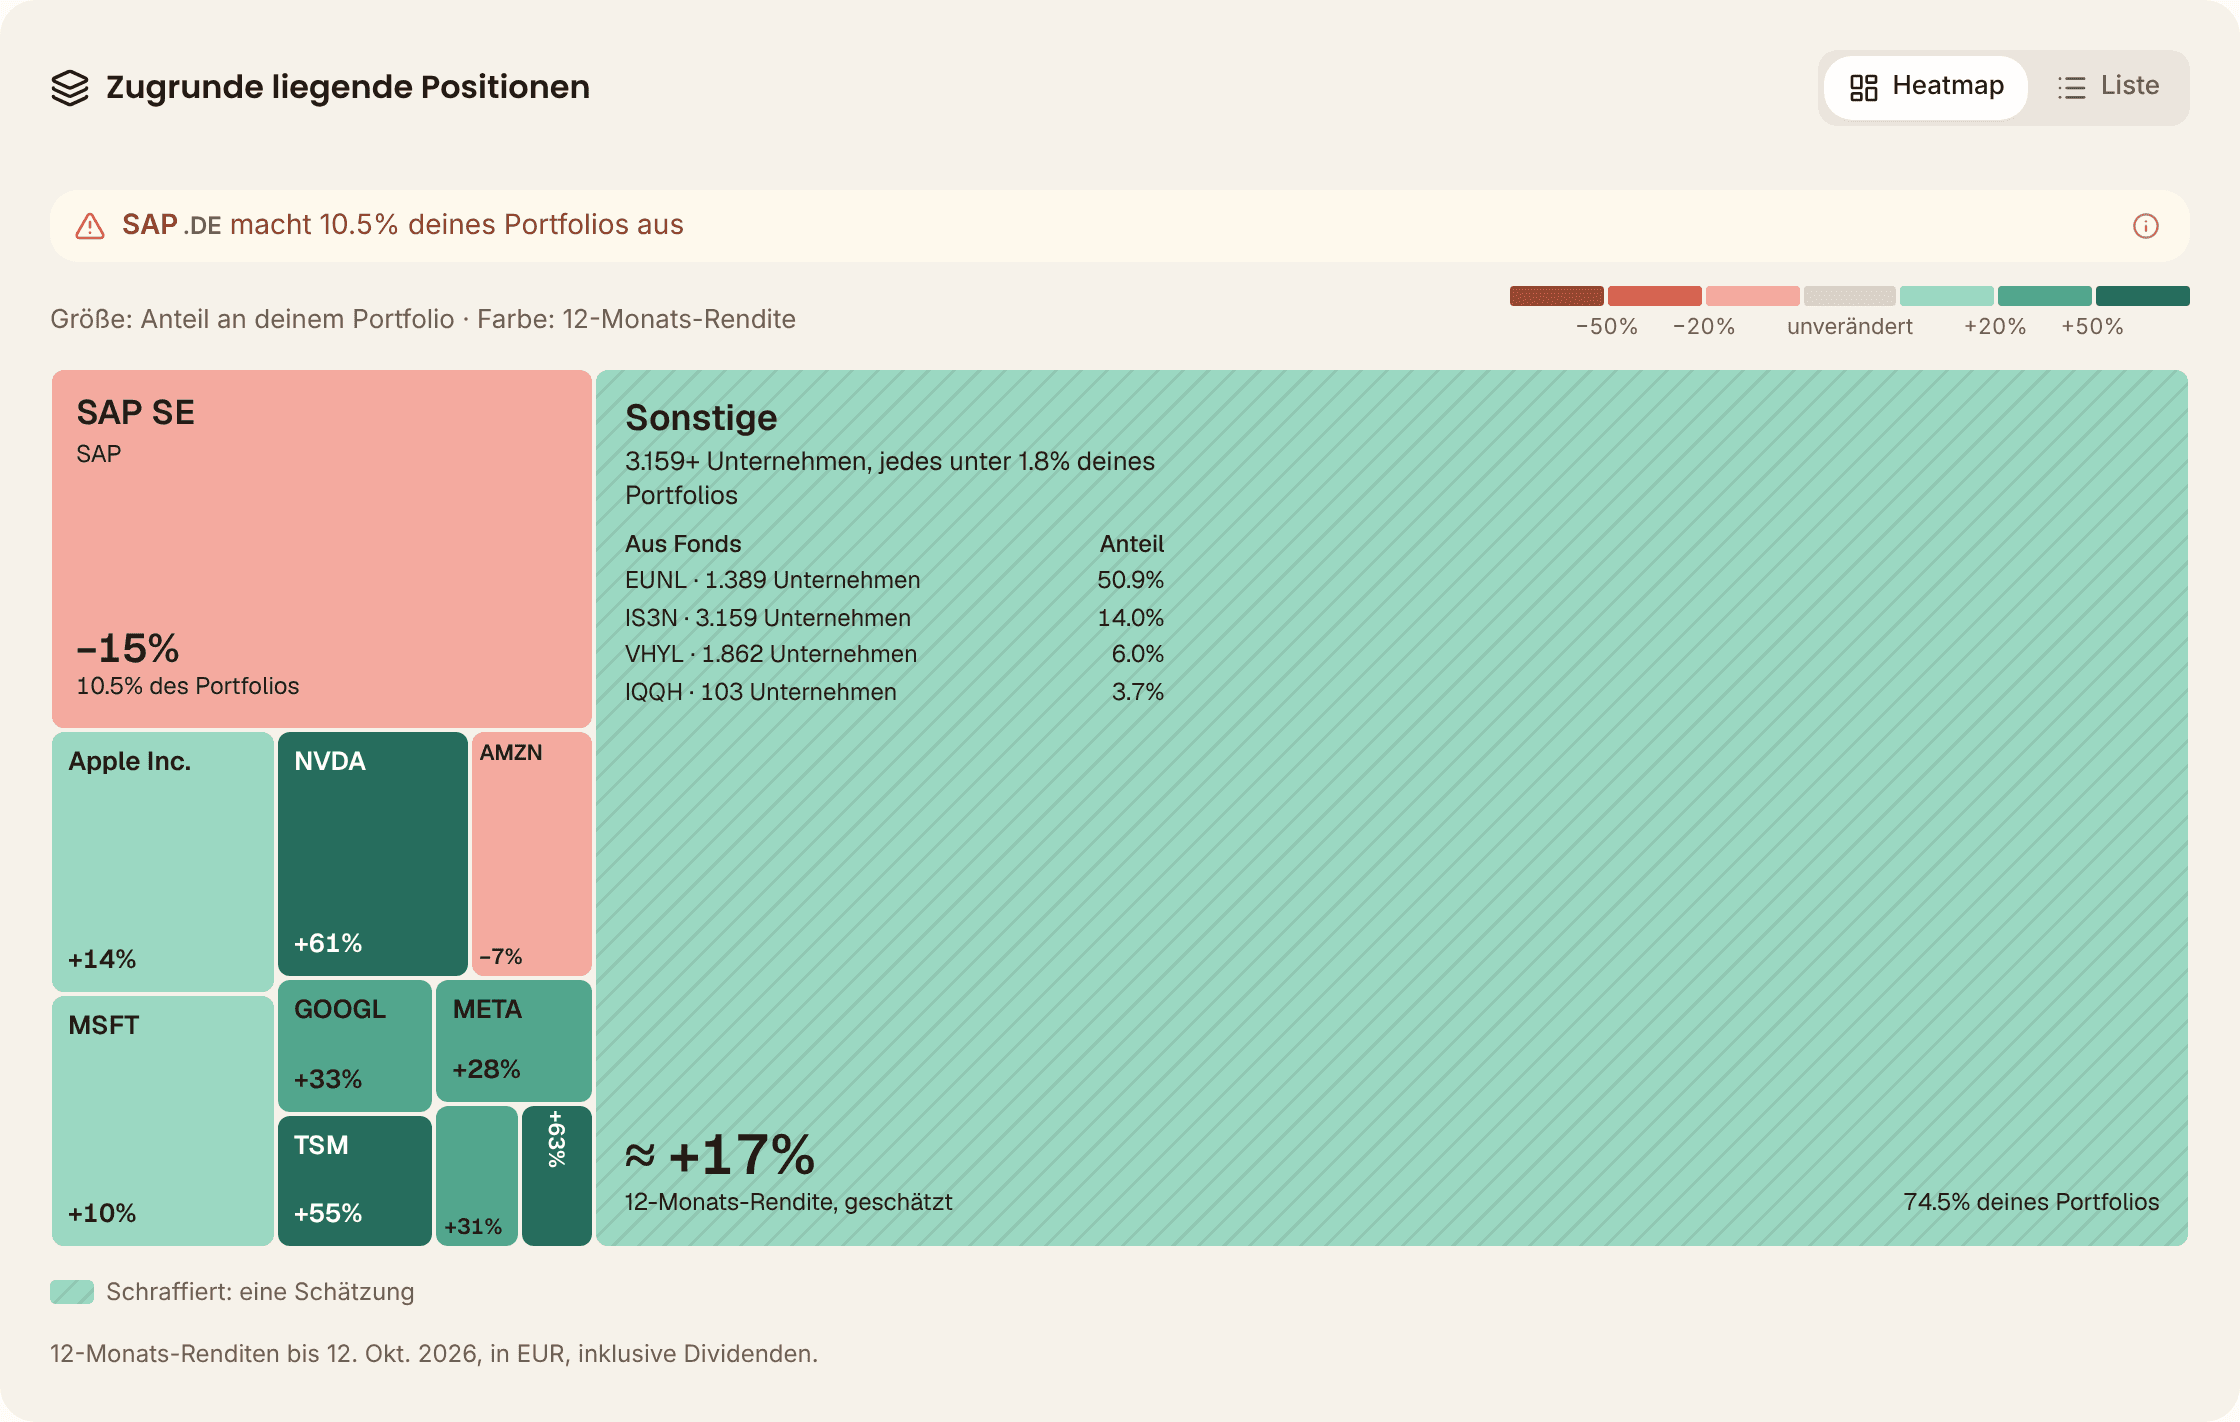Select the +50% dark green legend swatch
This screenshot has height=1422, width=2240.
click(x=2143, y=296)
